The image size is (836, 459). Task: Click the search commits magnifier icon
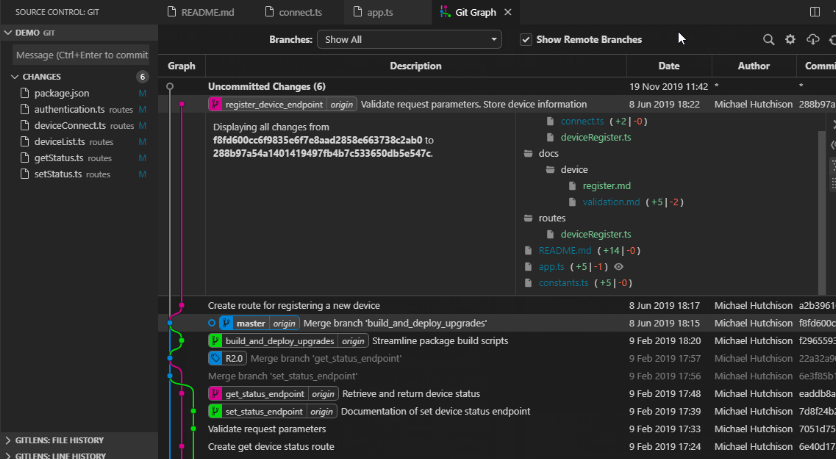click(x=768, y=40)
